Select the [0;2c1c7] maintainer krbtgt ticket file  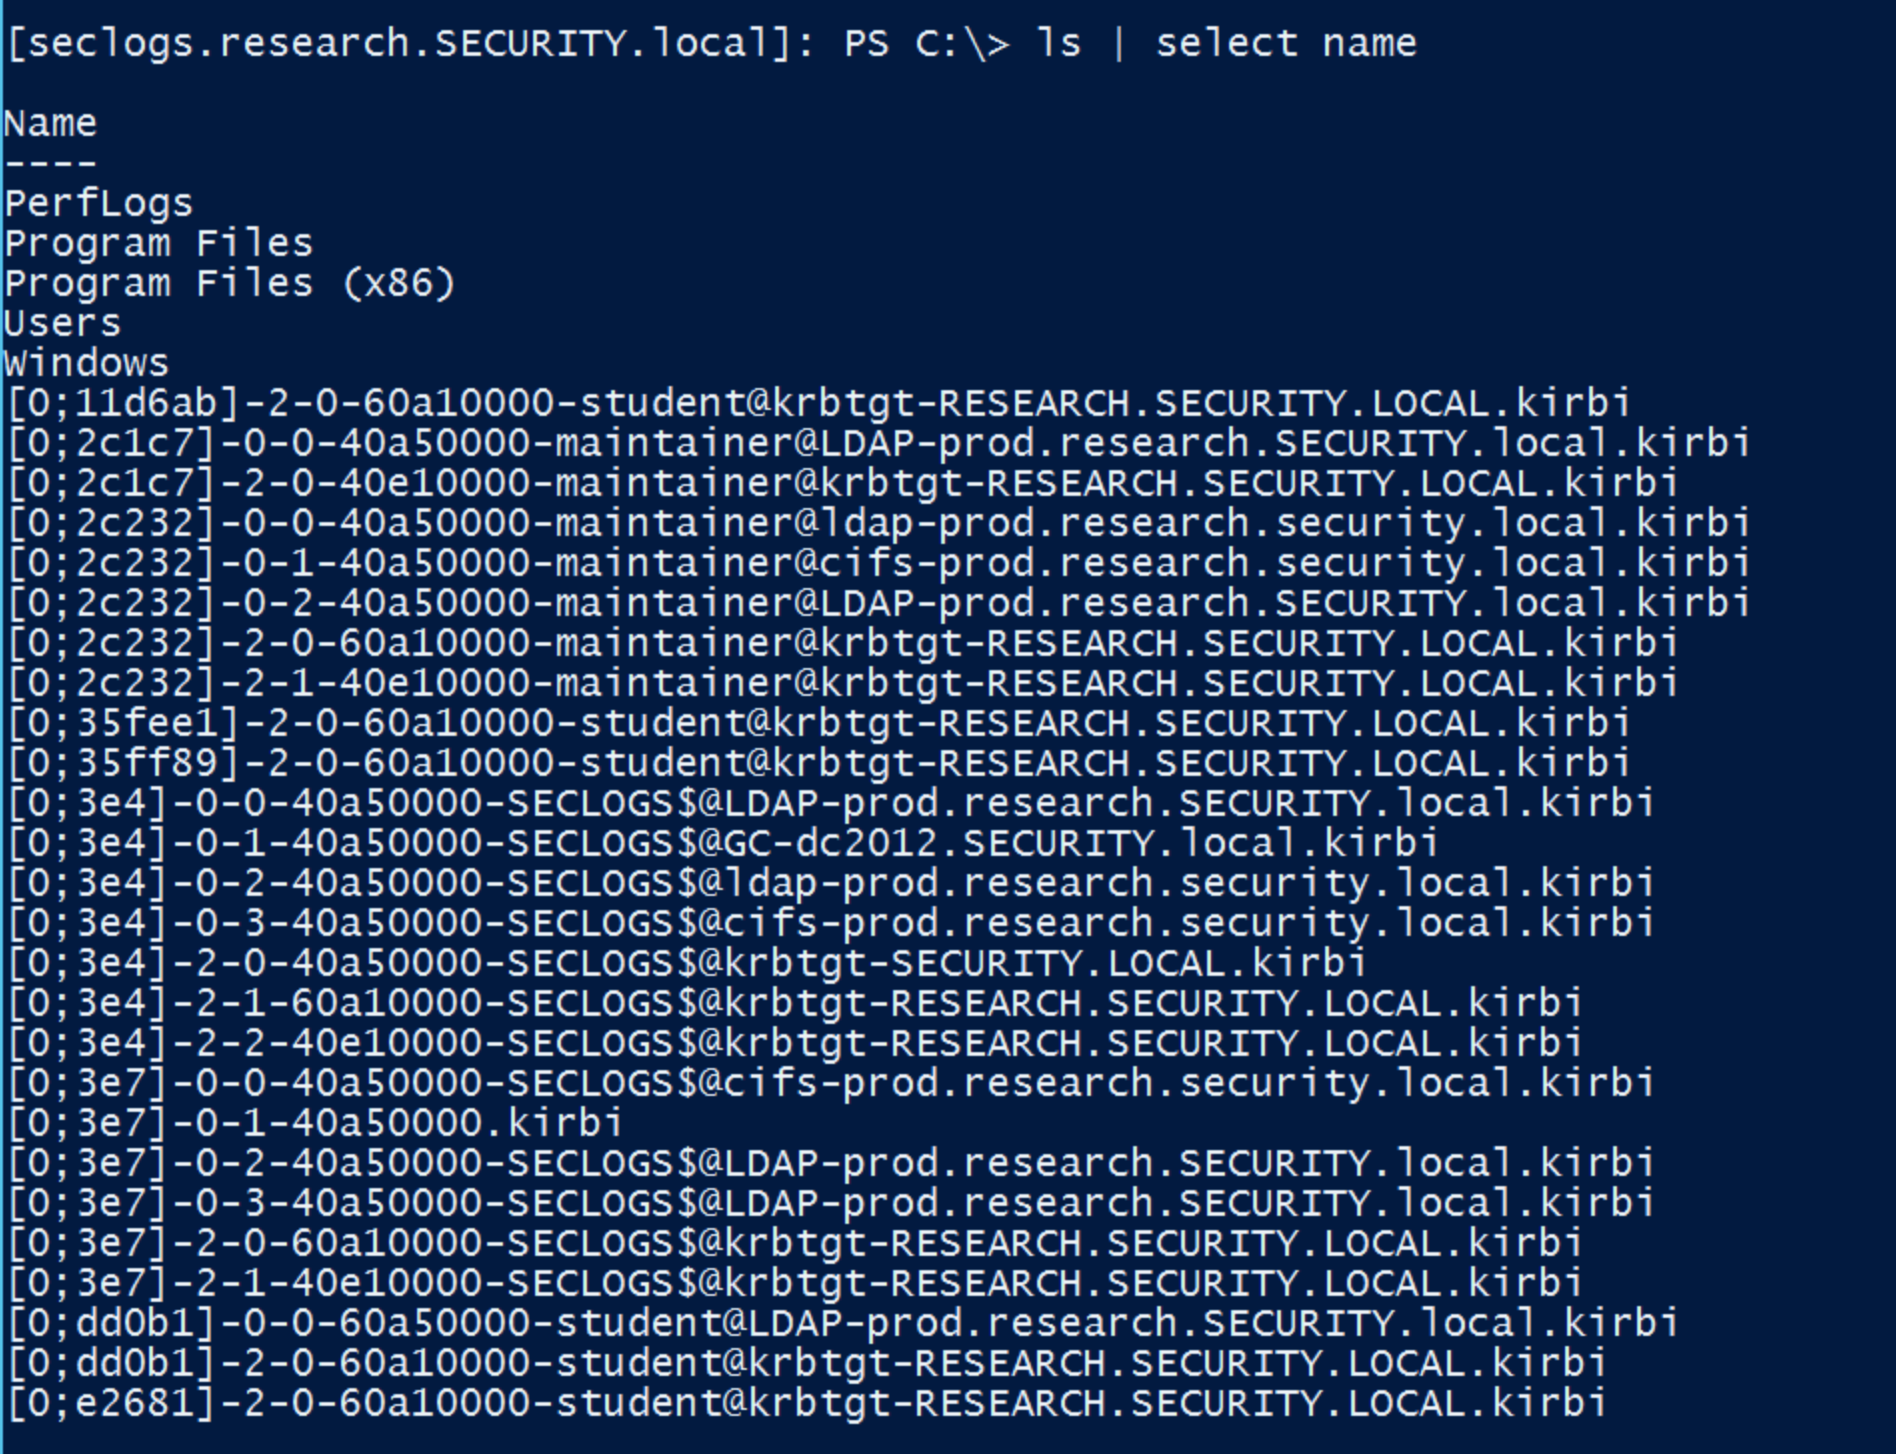coord(842,483)
